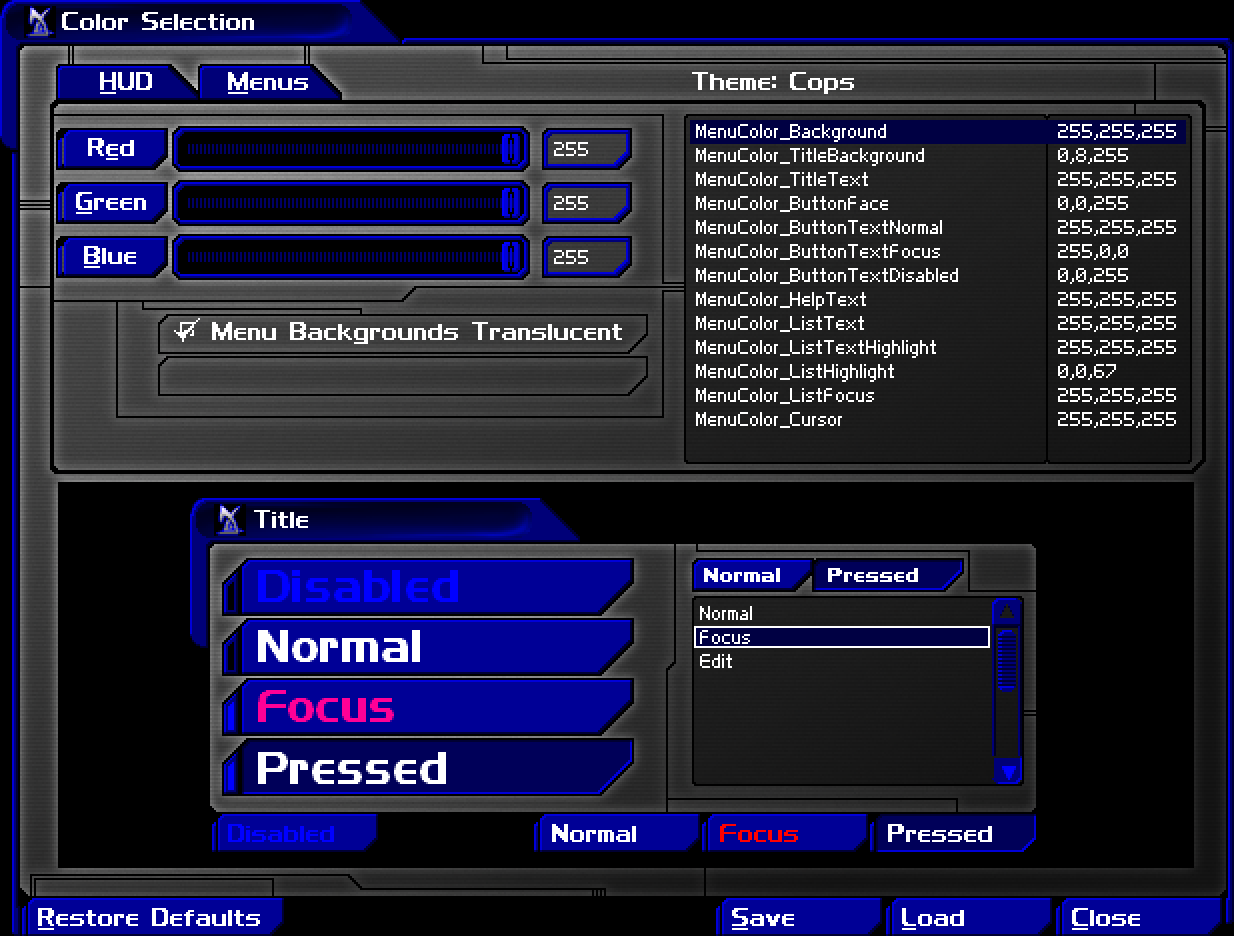Click the large Disabled preview button

[x=428, y=587]
